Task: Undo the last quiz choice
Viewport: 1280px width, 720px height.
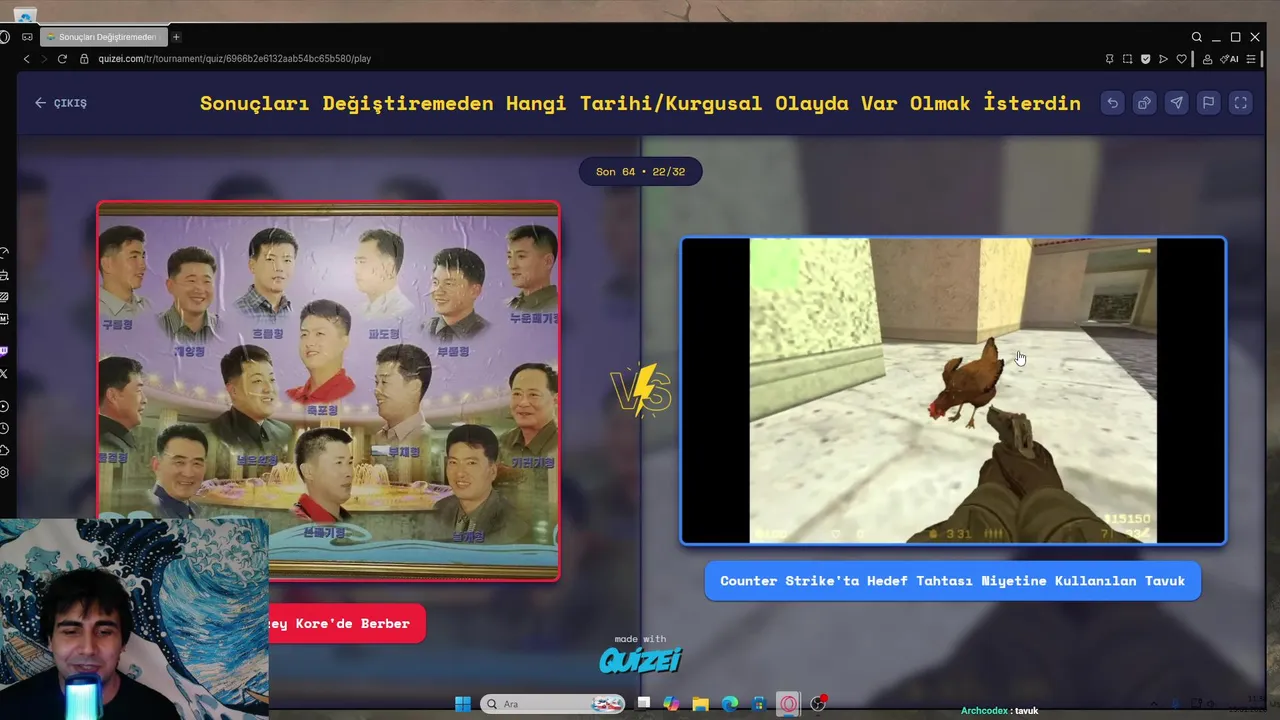Action: pyautogui.click(x=1112, y=103)
